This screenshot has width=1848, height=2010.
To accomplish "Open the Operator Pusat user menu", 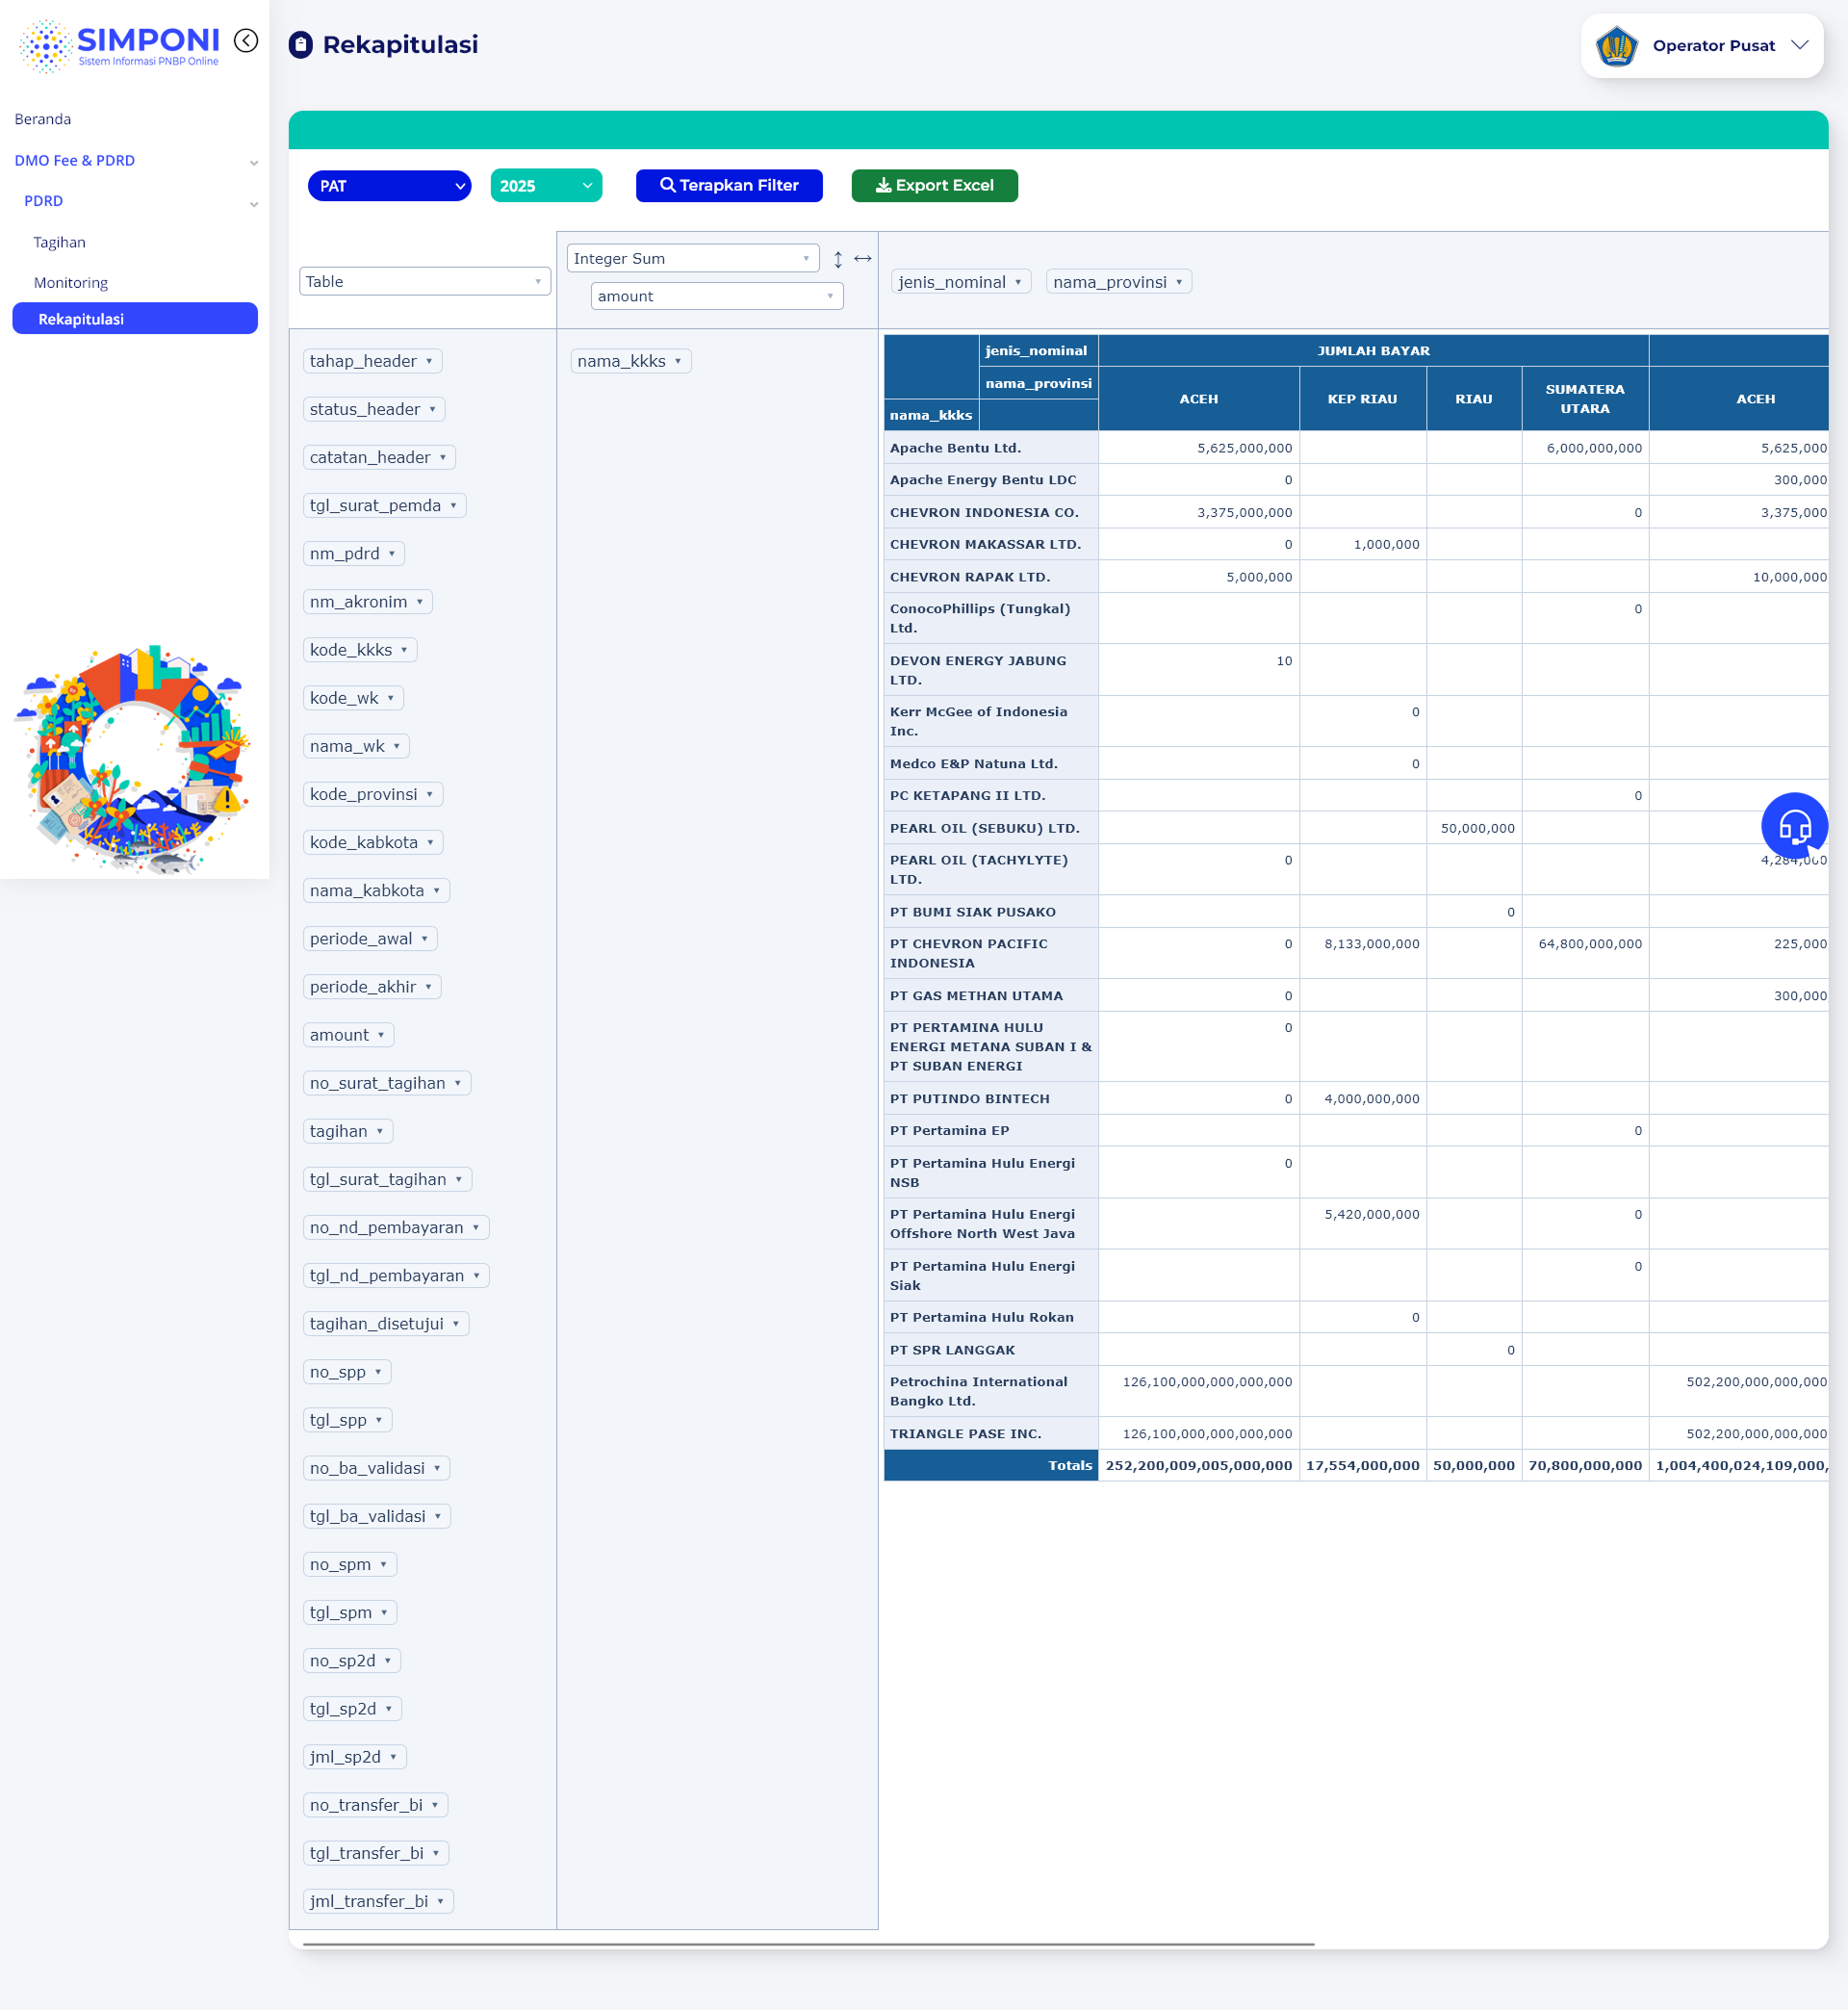I will (1702, 46).
